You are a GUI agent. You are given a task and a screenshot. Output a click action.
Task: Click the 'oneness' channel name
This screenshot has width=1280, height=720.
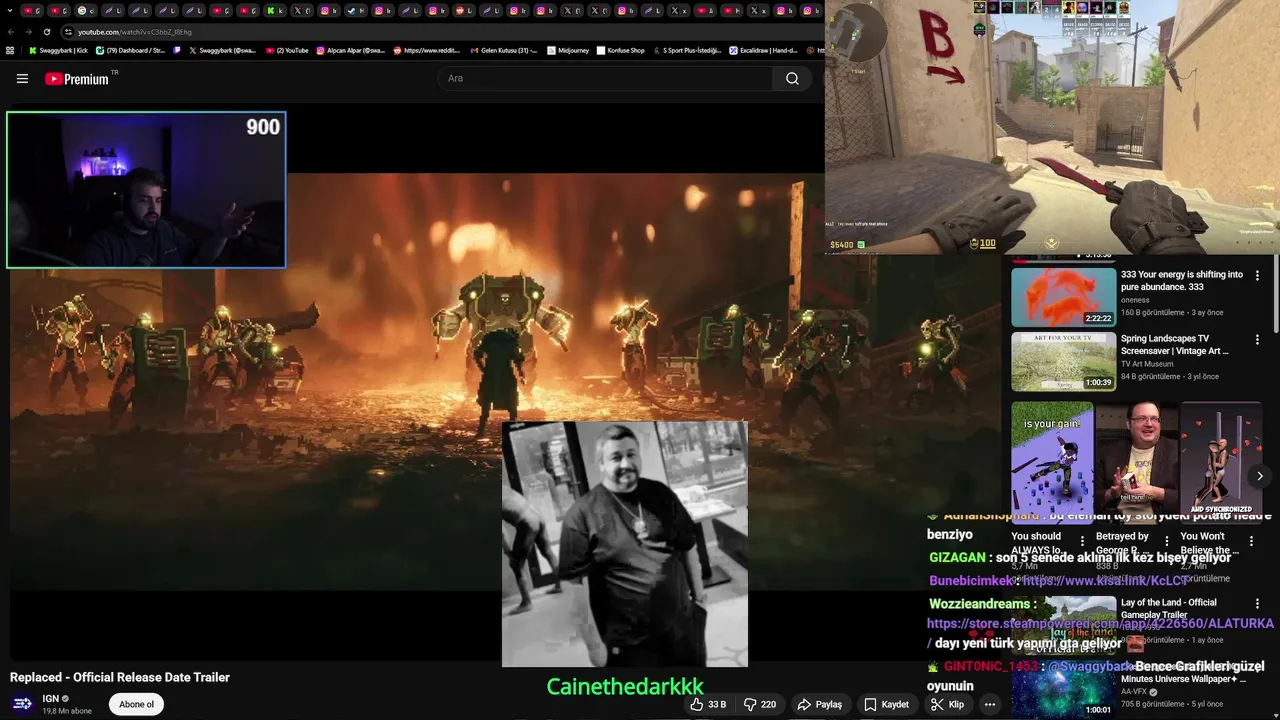tap(1135, 300)
